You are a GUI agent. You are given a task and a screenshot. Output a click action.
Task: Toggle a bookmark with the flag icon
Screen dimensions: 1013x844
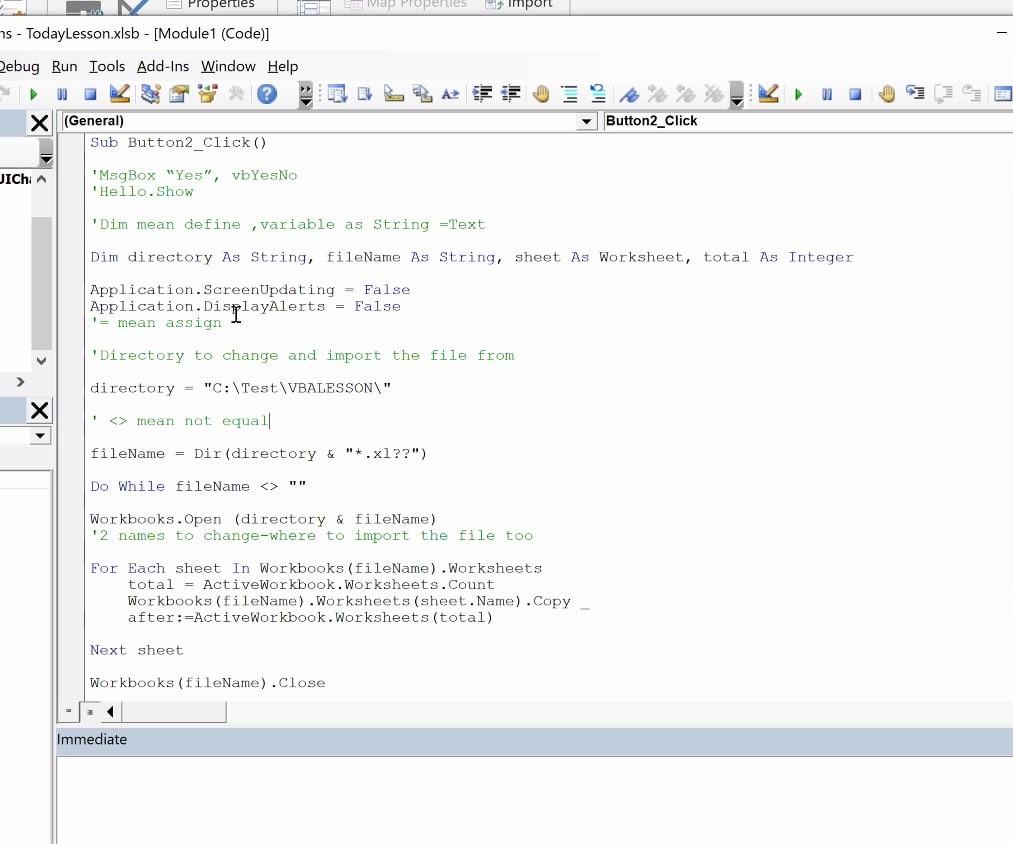pyautogui.click(x=629, y=94)
